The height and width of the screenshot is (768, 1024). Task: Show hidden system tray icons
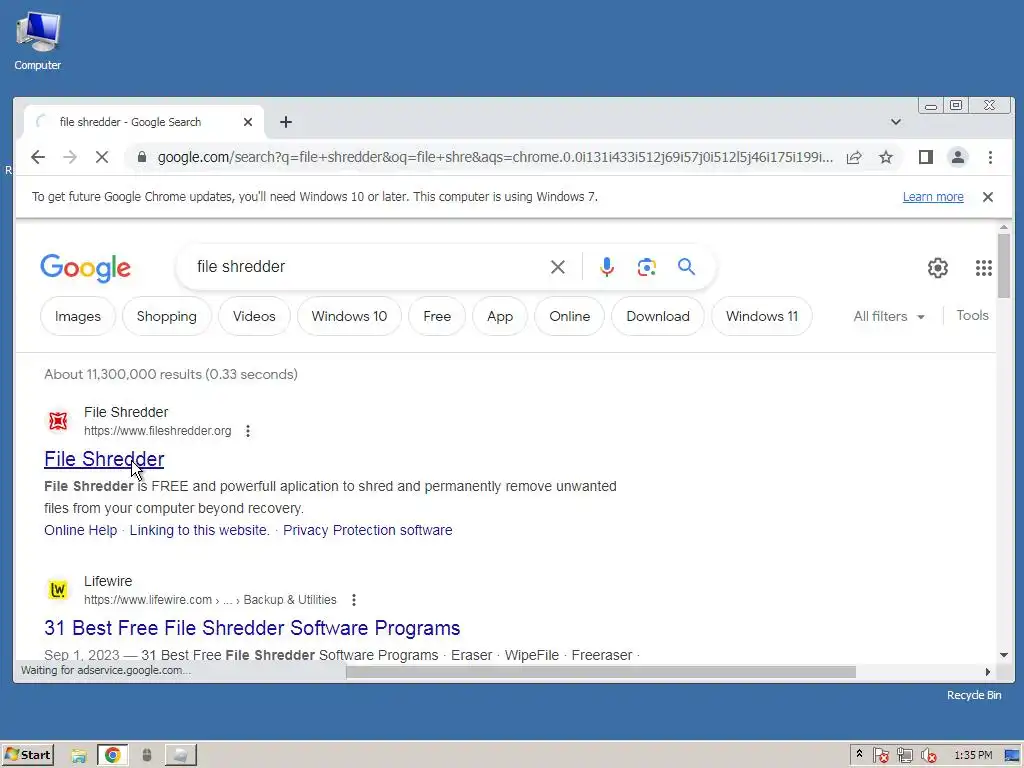pyautogui.click(x=859, y=754)
